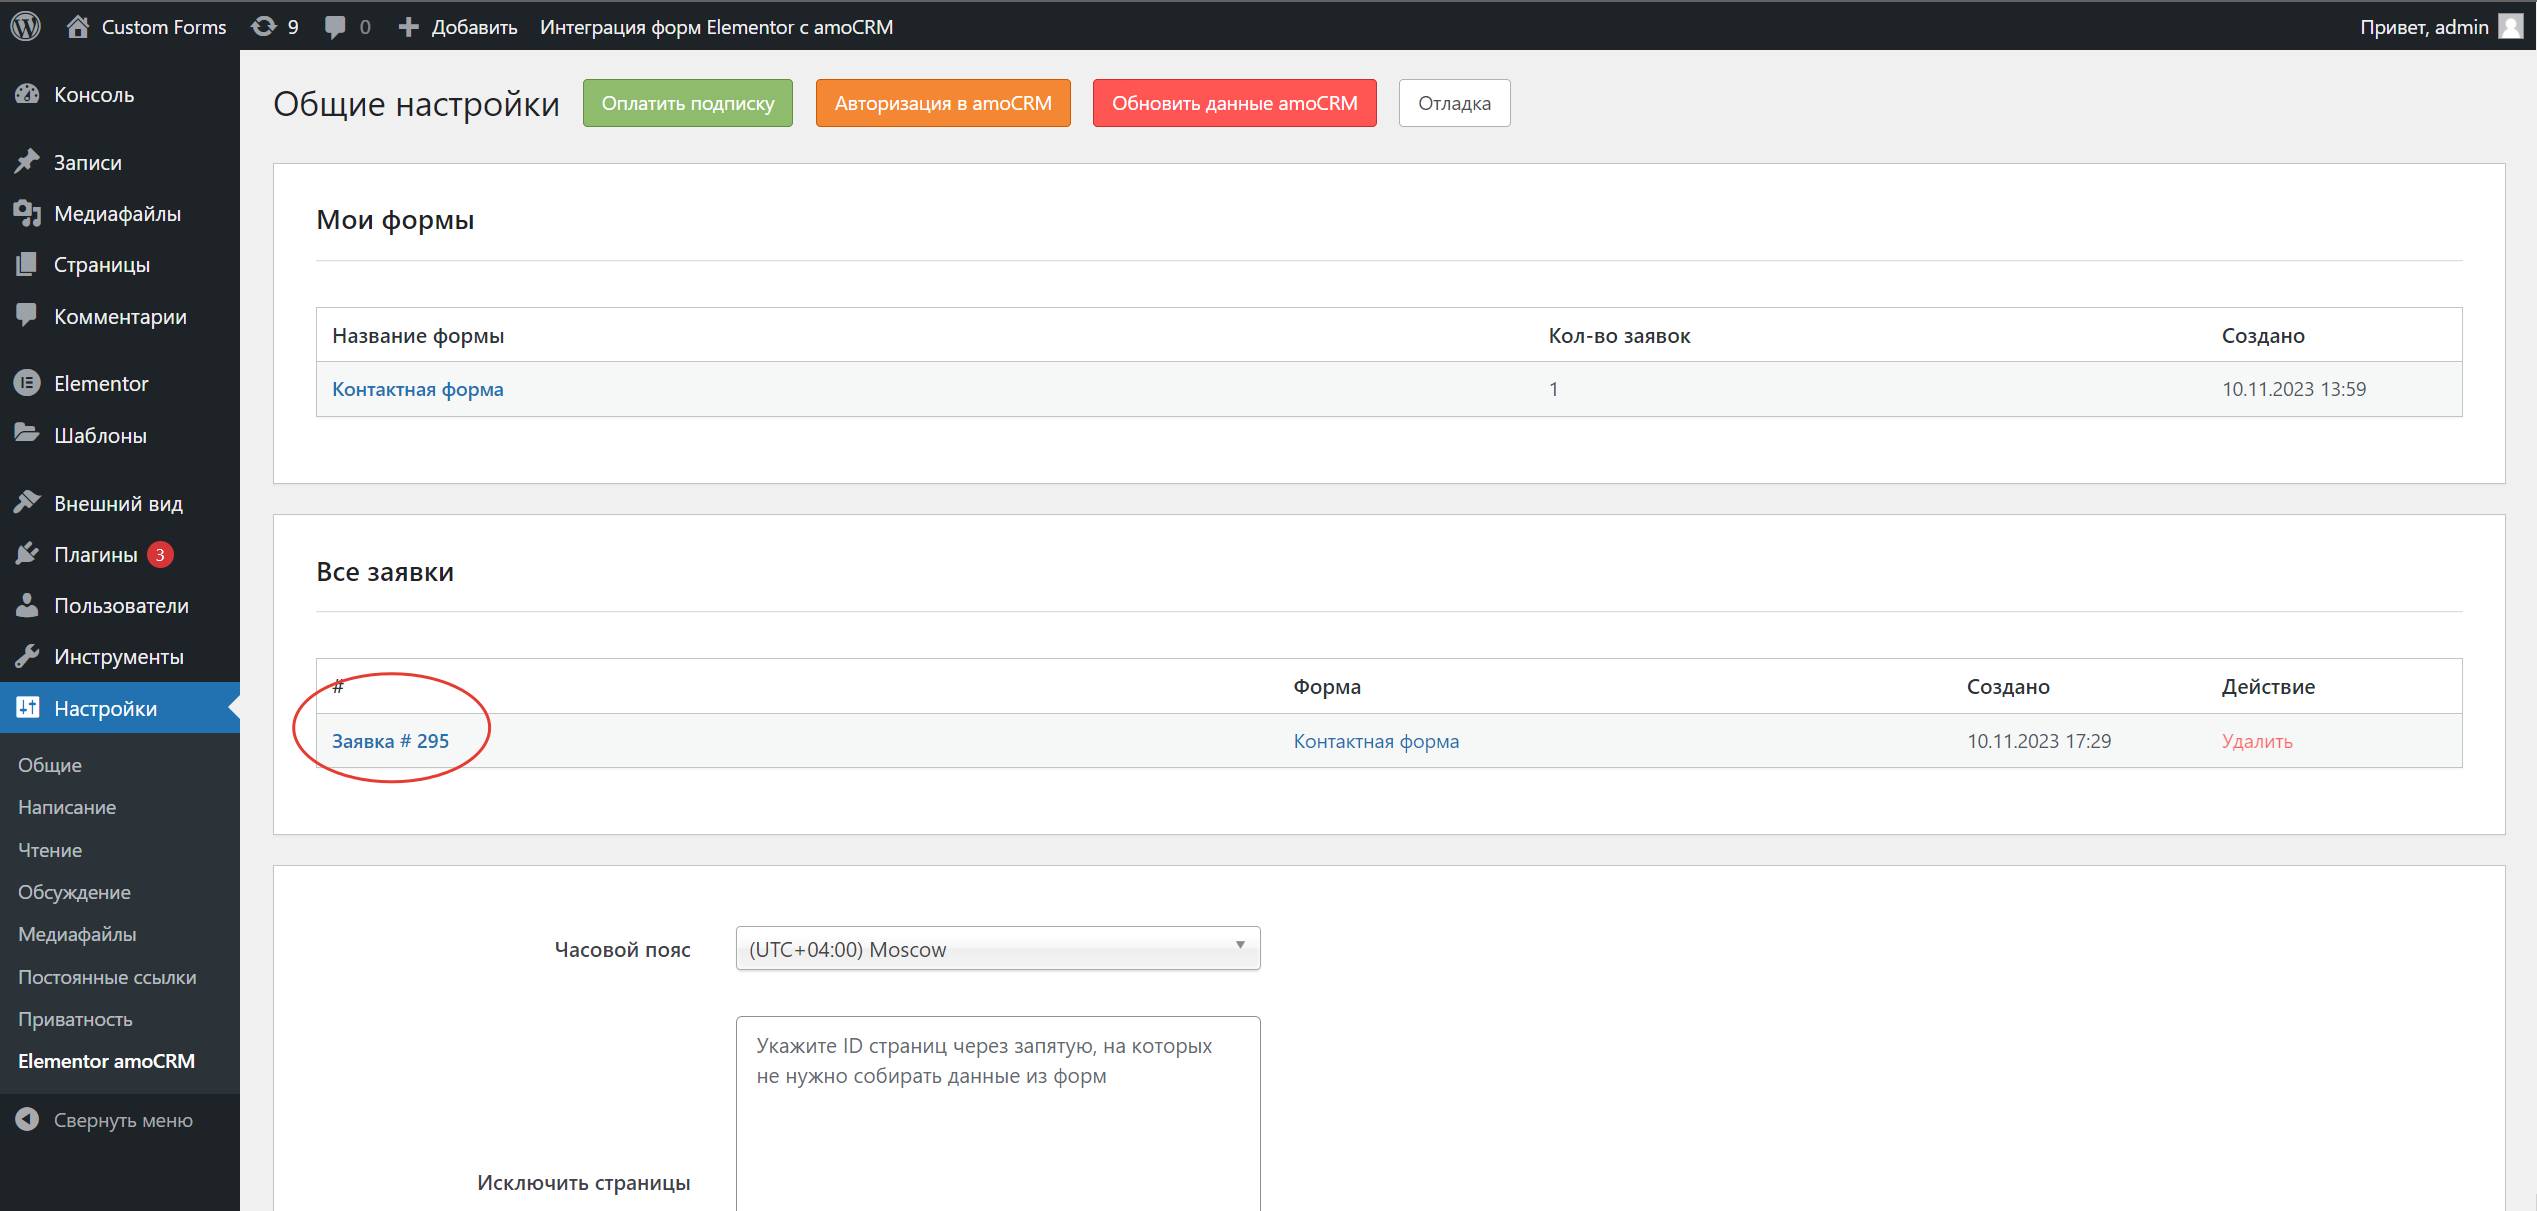
Task: Click the Исключить страницы text area
Action: pyautogui.click(x=997, y=1110)
